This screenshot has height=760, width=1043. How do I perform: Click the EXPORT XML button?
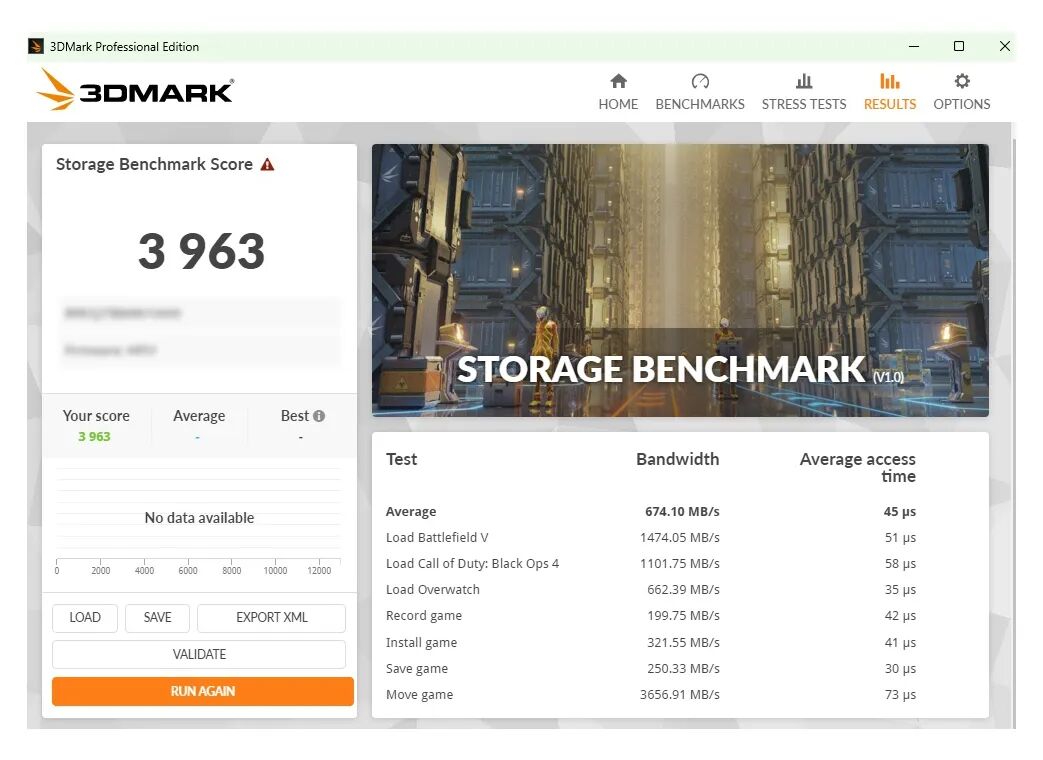[x=271, y=617]
